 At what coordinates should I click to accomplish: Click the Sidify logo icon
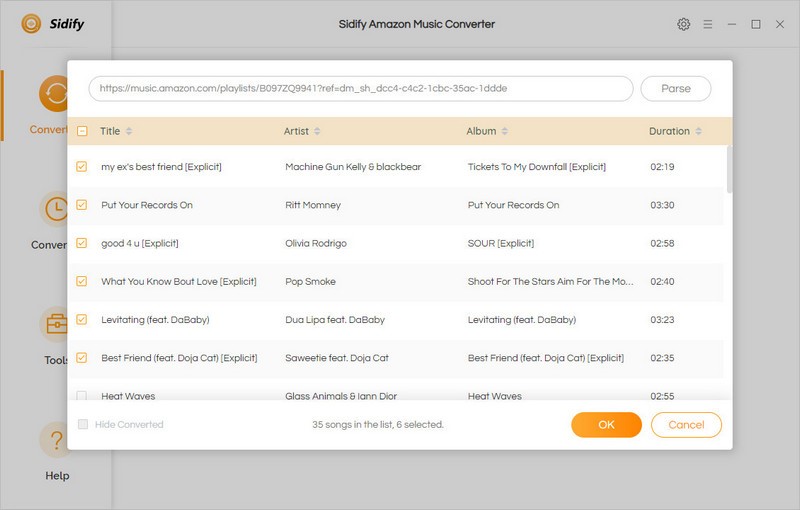pos(31,24)
